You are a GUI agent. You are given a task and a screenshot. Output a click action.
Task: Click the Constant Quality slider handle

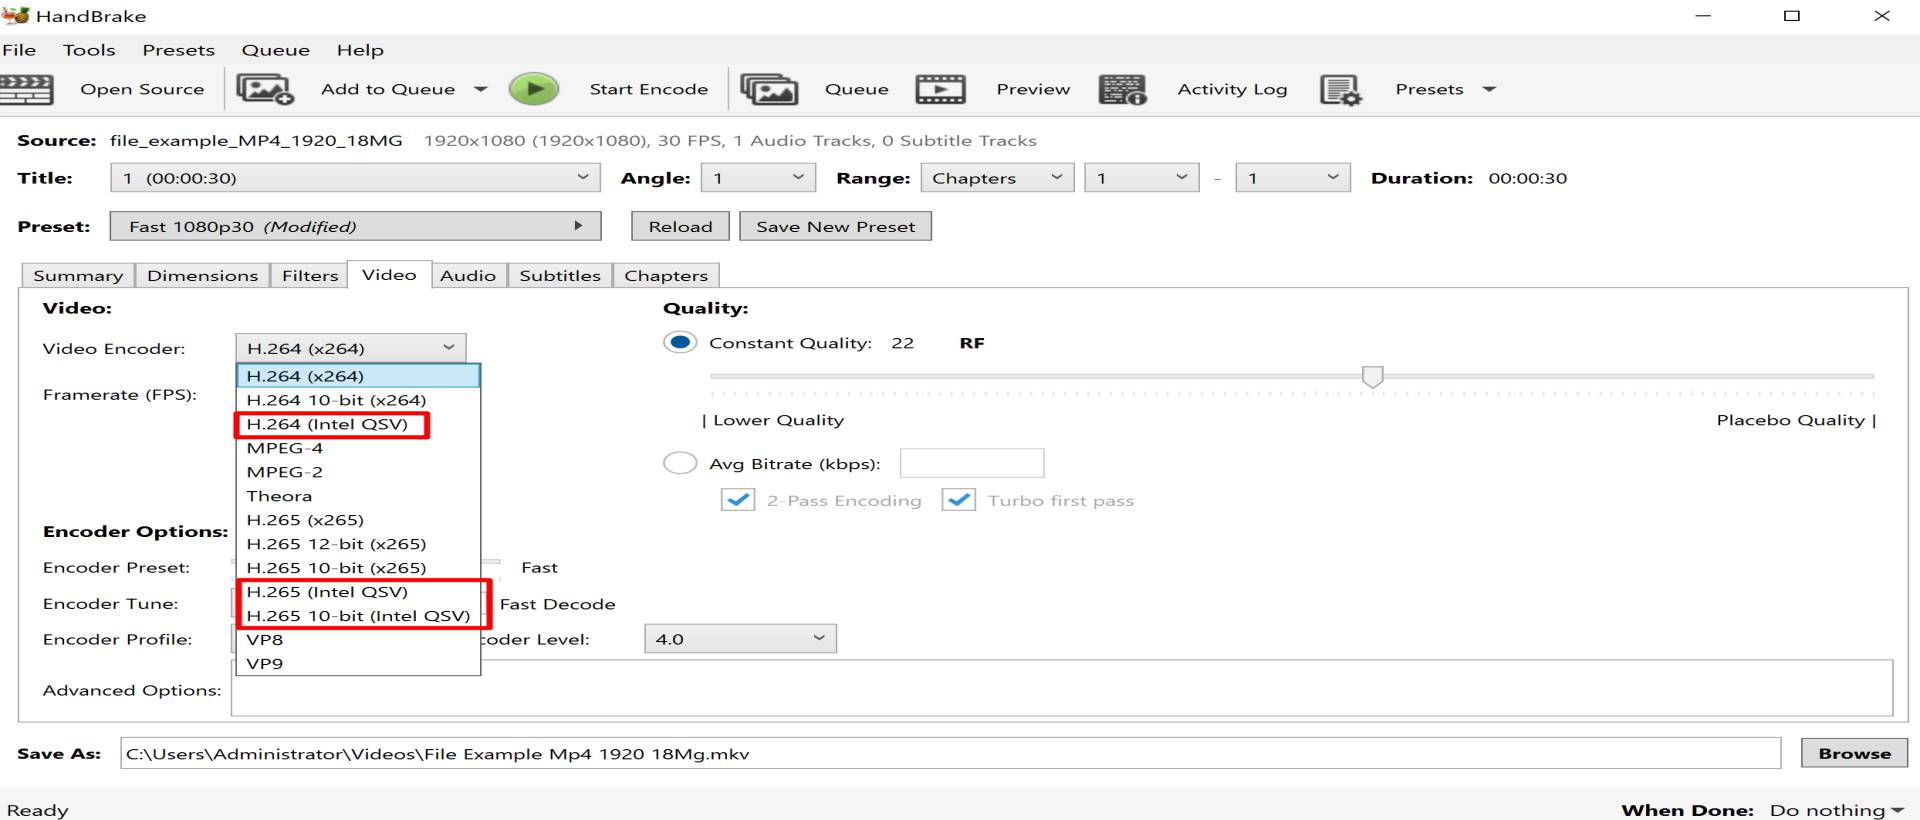click(x=1372, y=376)
